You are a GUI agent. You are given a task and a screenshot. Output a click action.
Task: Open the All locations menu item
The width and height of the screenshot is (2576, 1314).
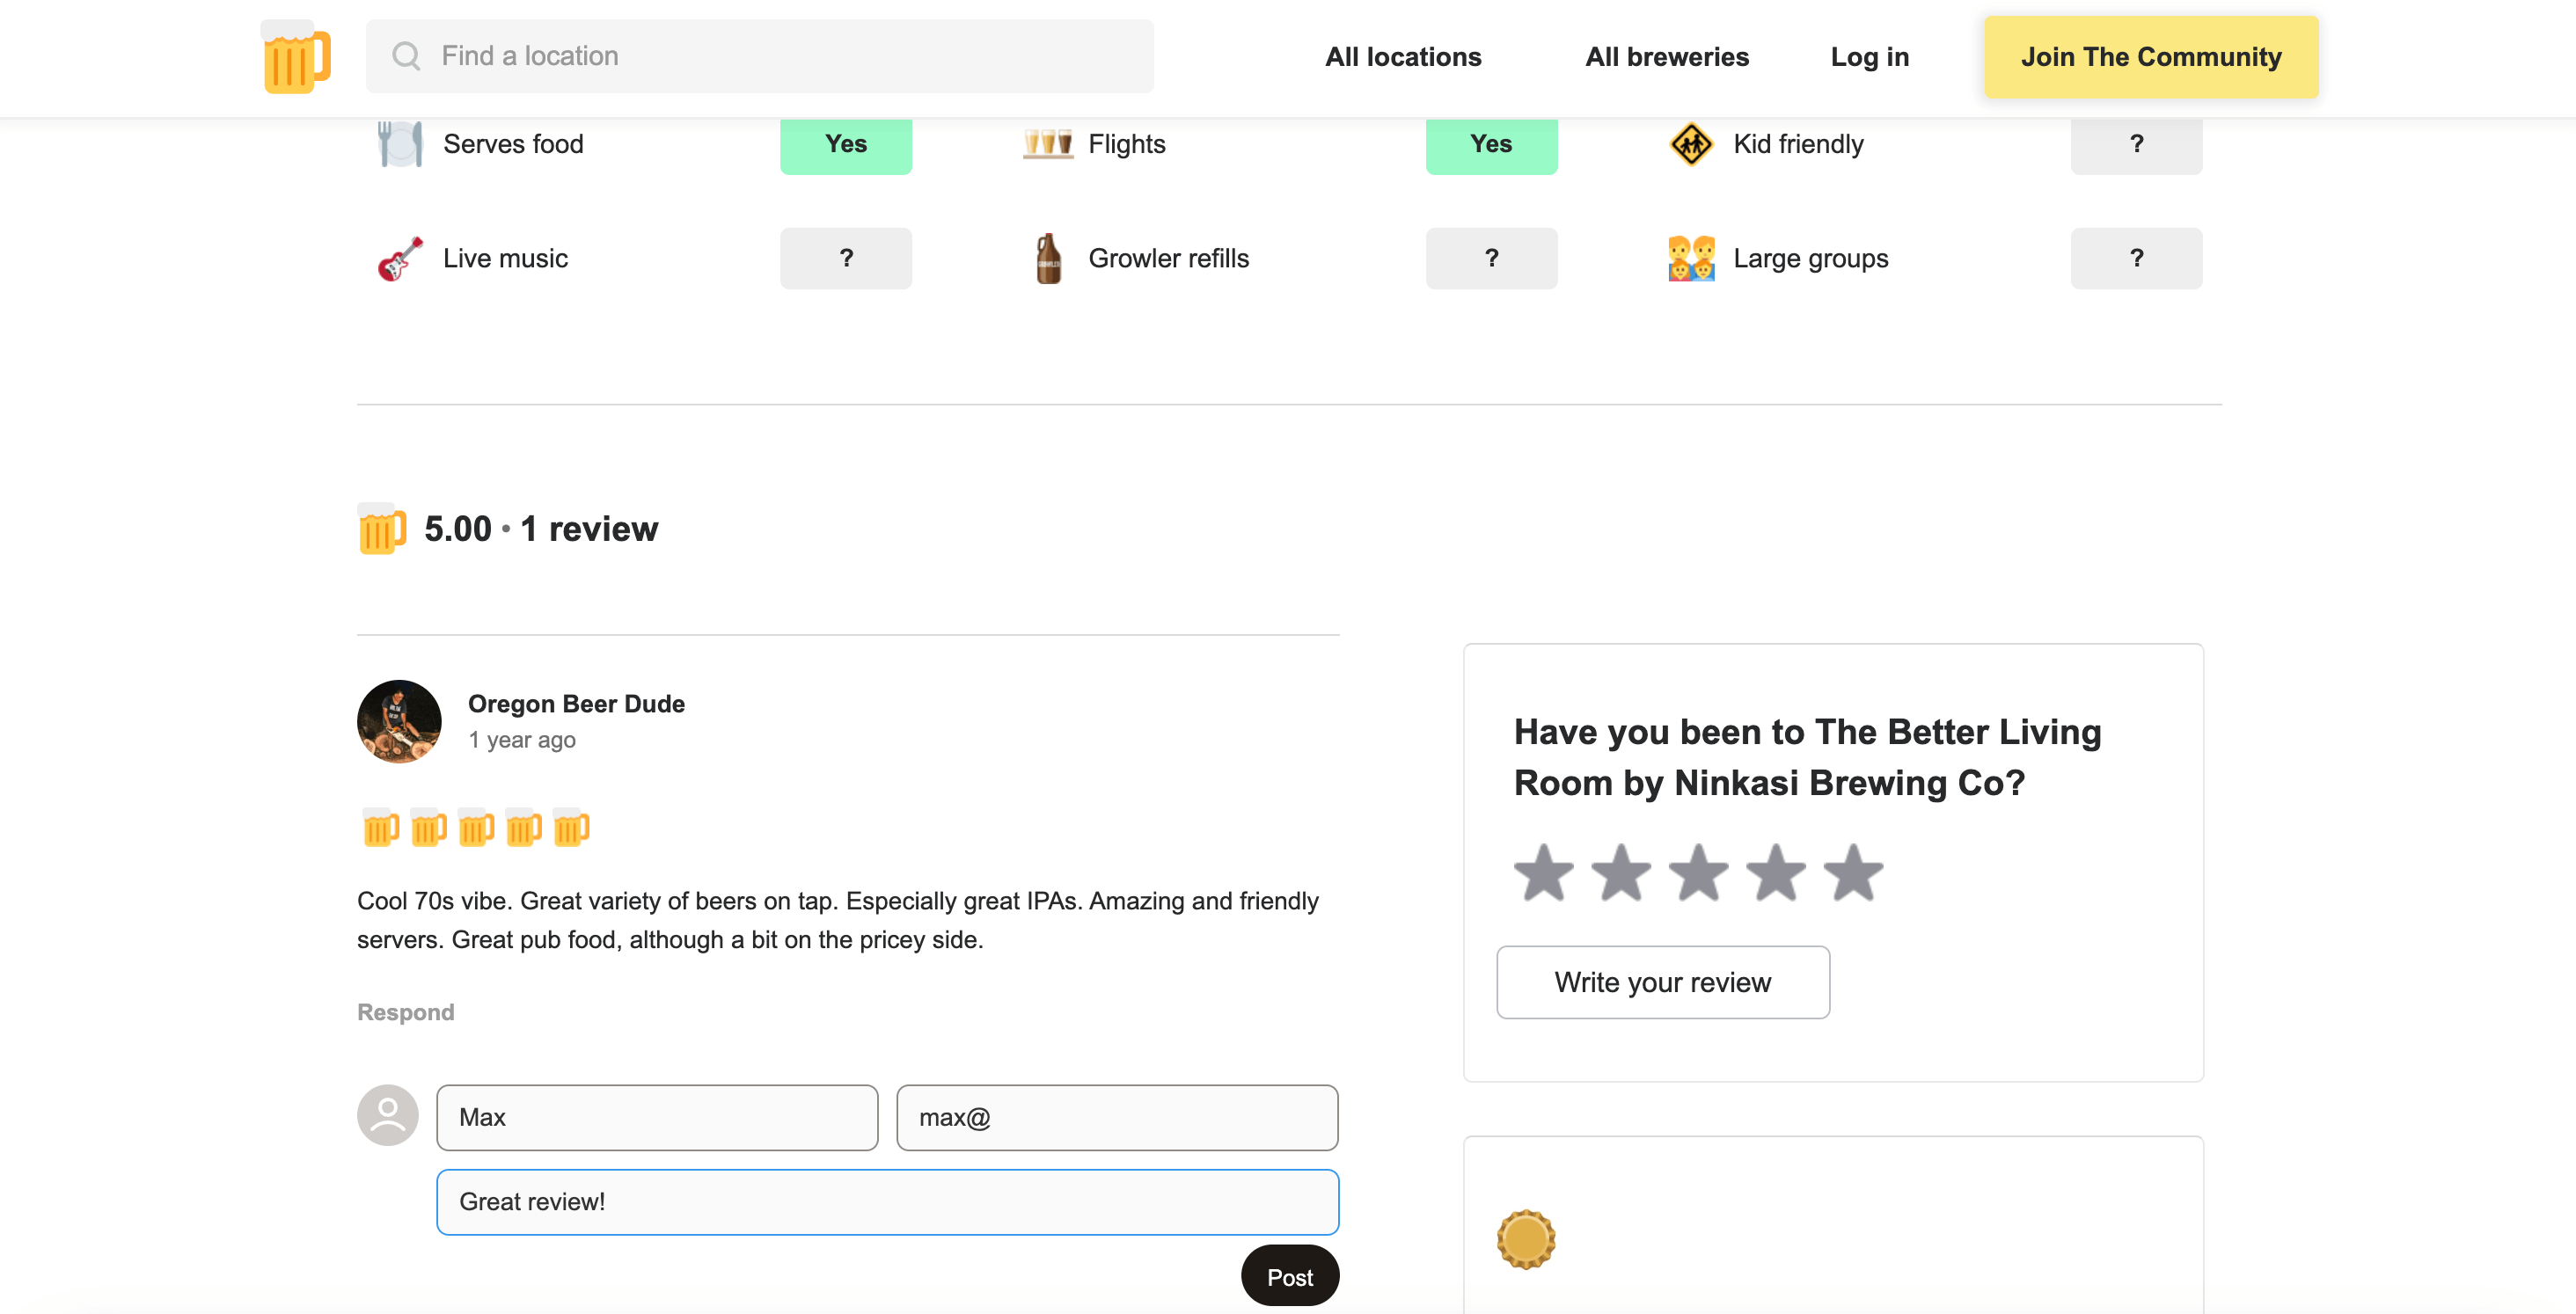pyautogui.click(x=1402, y=57)
